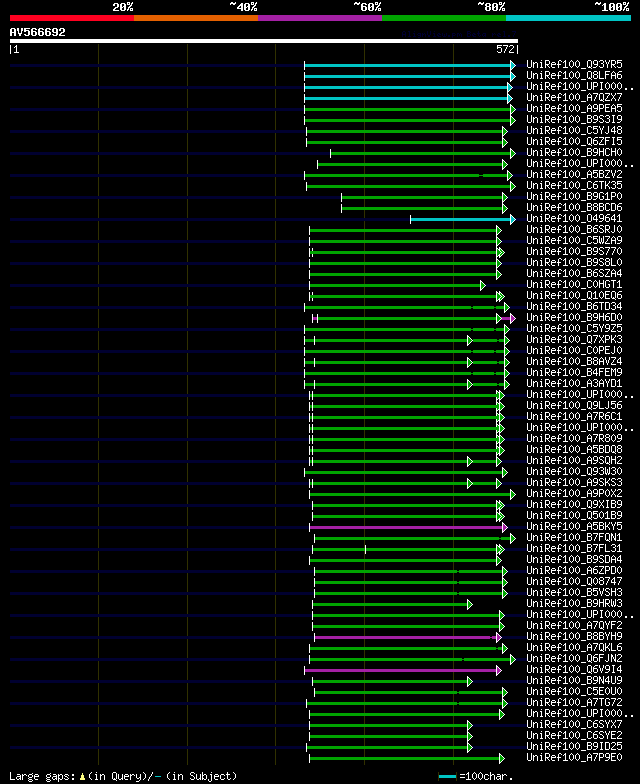
Task: Click the purple alignment bar for A5BKY5
Action: [x=408, y=528]
